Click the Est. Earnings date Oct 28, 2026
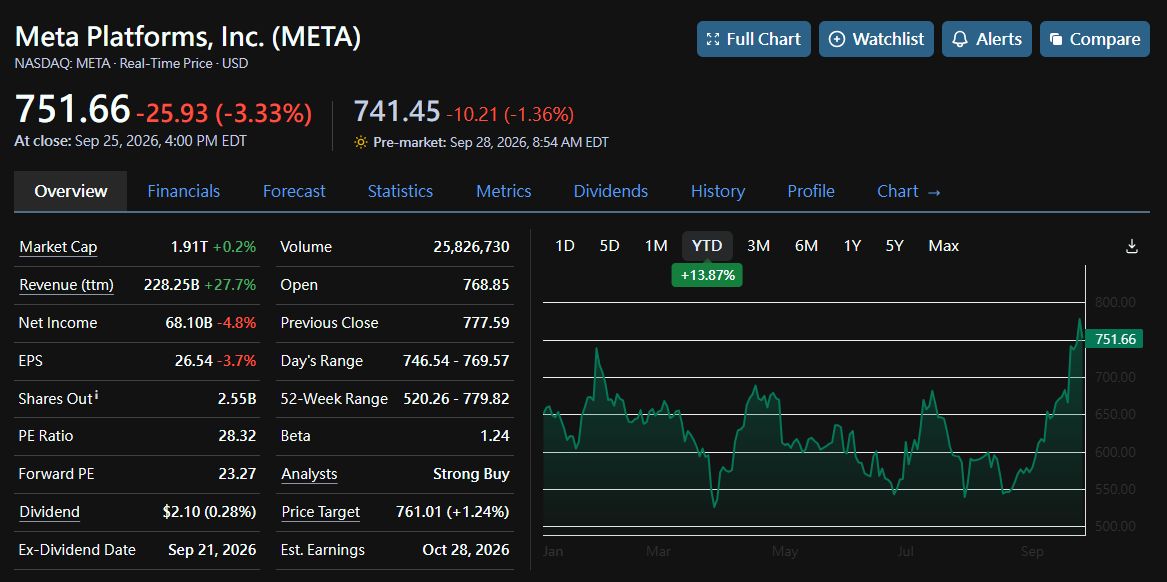The image size is (1167, 582). pos(466,550)
